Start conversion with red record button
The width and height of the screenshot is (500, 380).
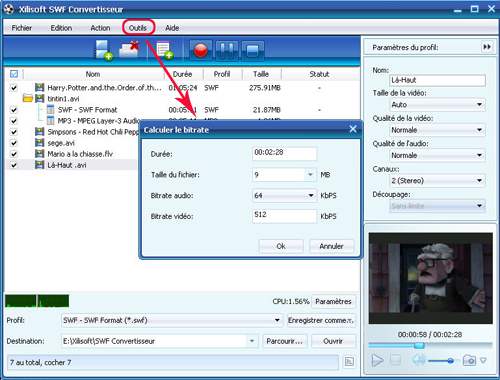click(x=201, y=51)
